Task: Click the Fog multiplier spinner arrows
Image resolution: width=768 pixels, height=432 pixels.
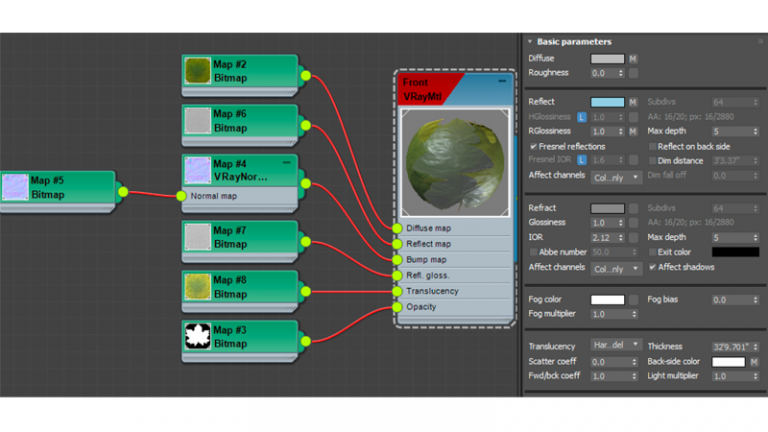Action: click(x=634, y=314)
